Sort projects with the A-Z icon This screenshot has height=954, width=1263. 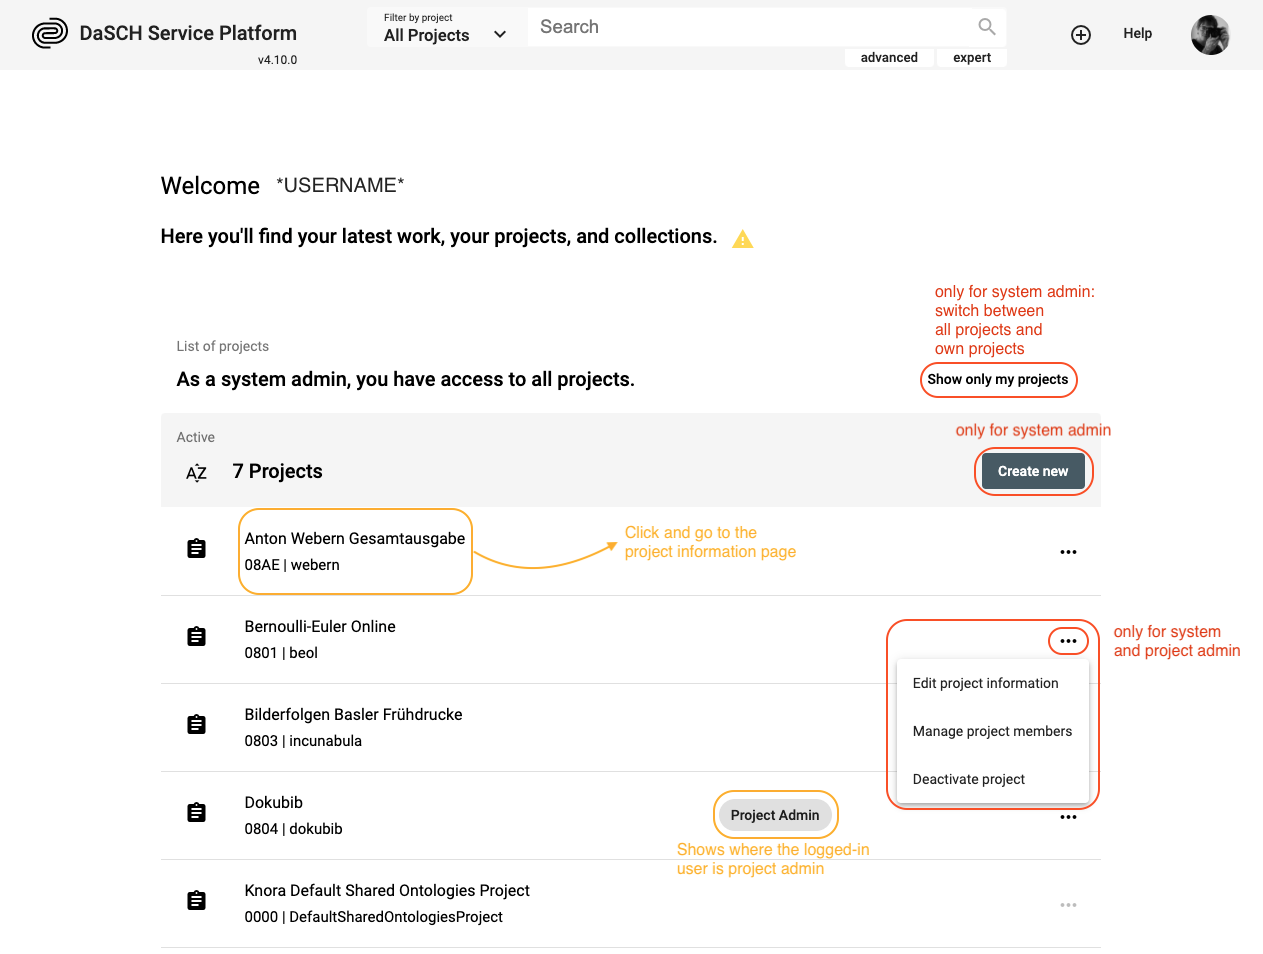pyautogui.click(x=196, y=473)
